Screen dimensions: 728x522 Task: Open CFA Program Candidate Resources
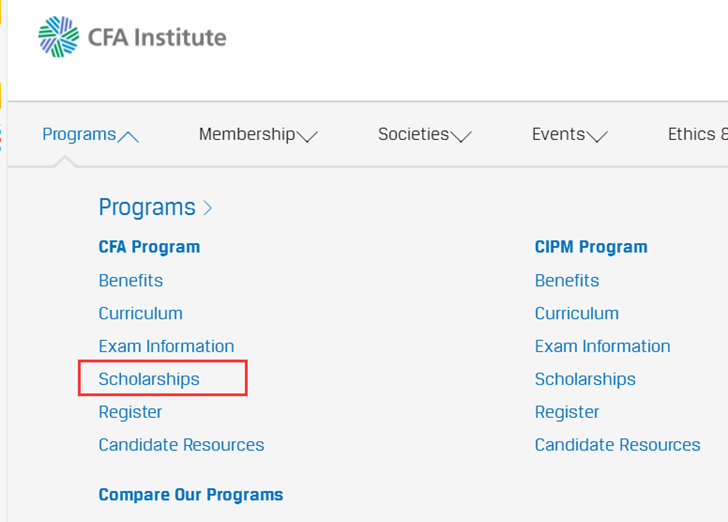(x=181, y=445)
